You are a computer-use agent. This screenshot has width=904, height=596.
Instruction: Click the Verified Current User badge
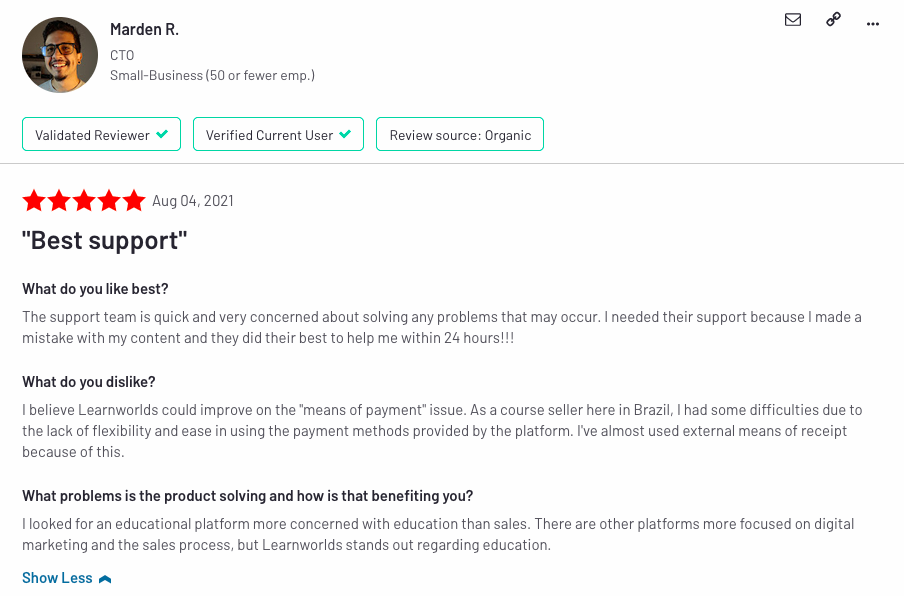pyautogui.click(x=278, y=134)
